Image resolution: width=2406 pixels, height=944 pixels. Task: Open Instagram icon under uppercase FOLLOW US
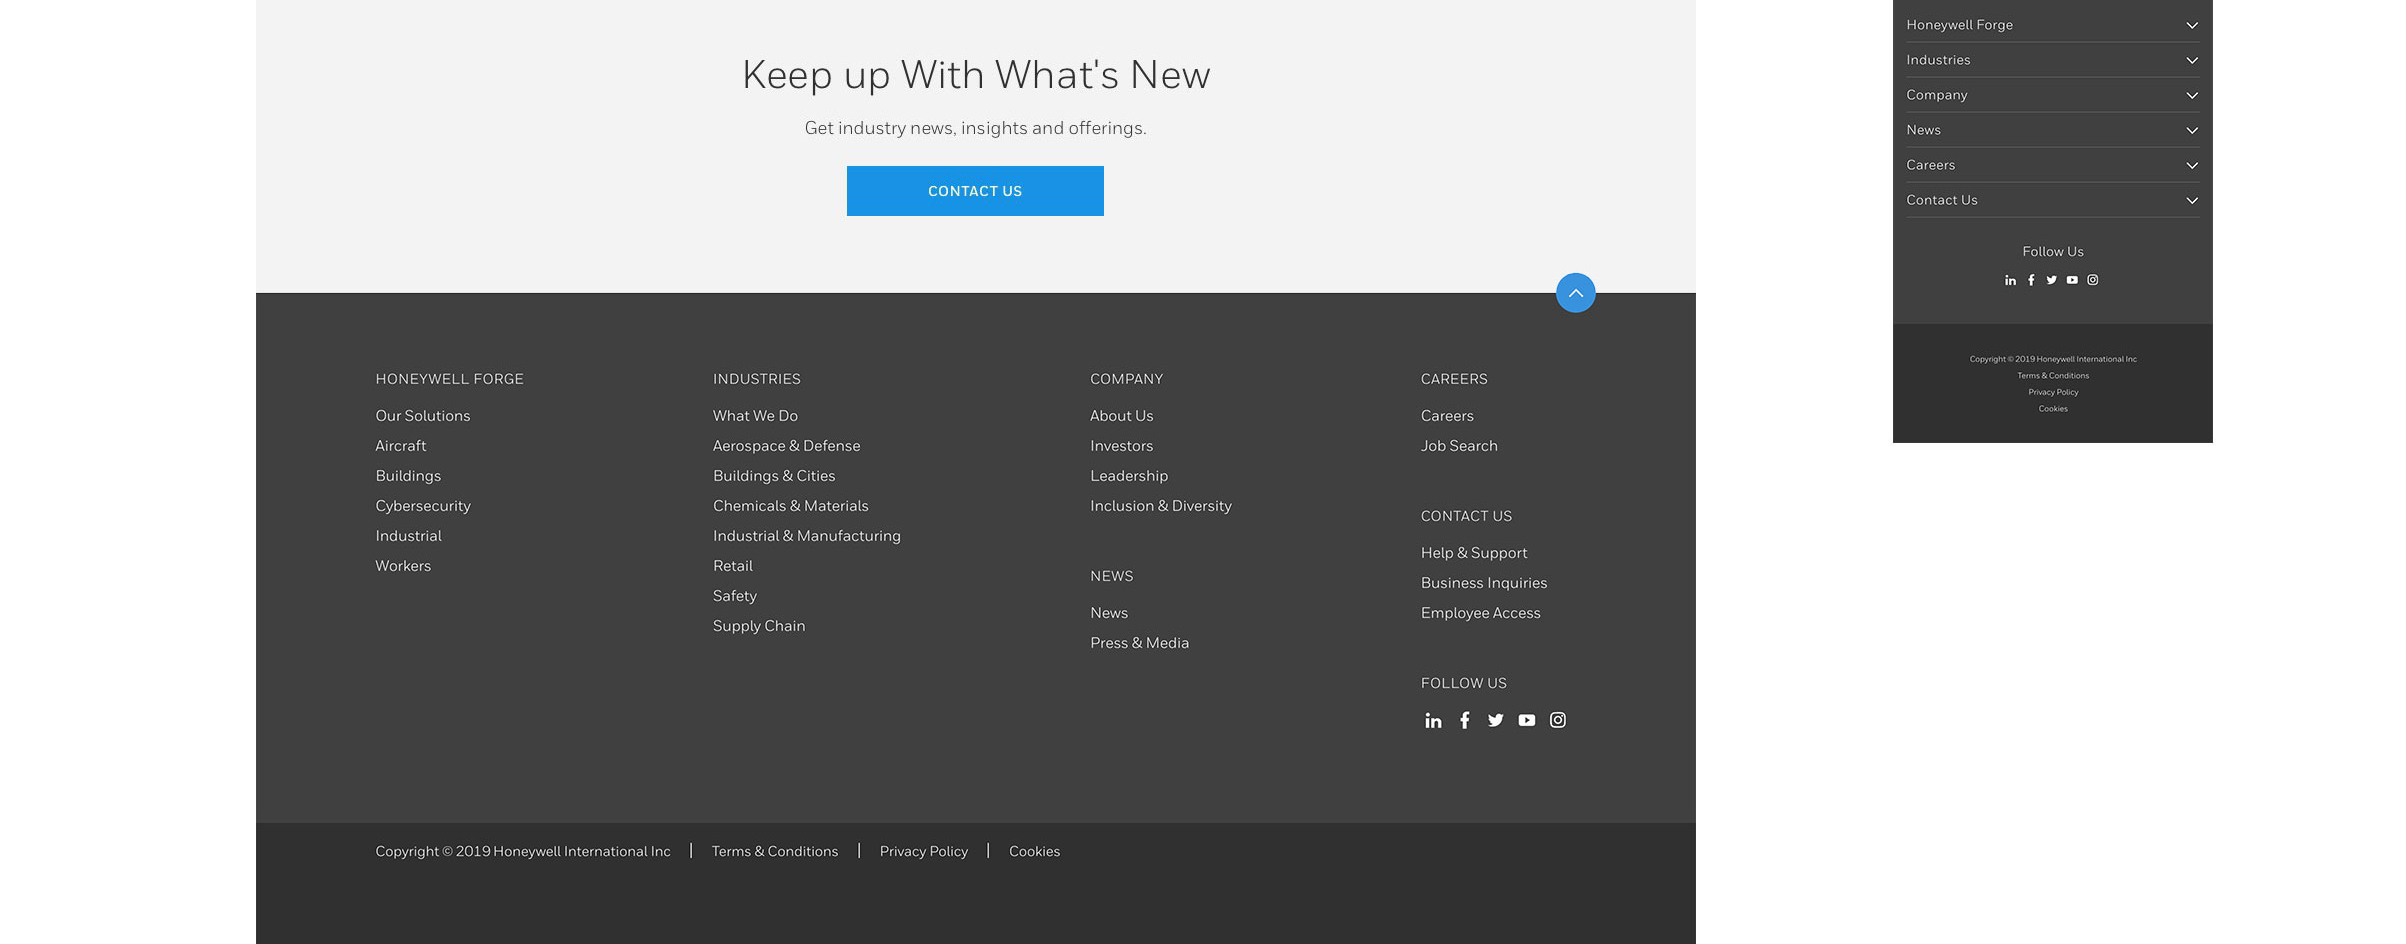tap(1557, 720)
